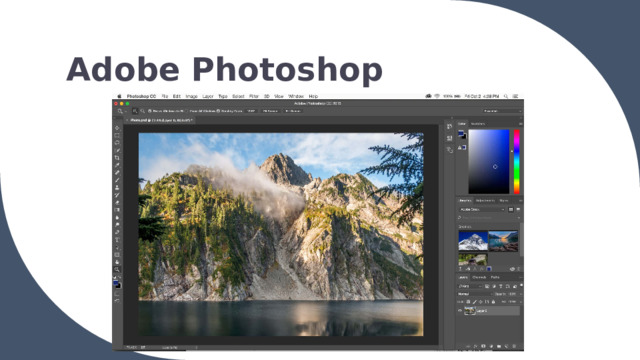Select the Rectangular Marquee tool
Screen dimensions: 640x360
pos(117,136)
